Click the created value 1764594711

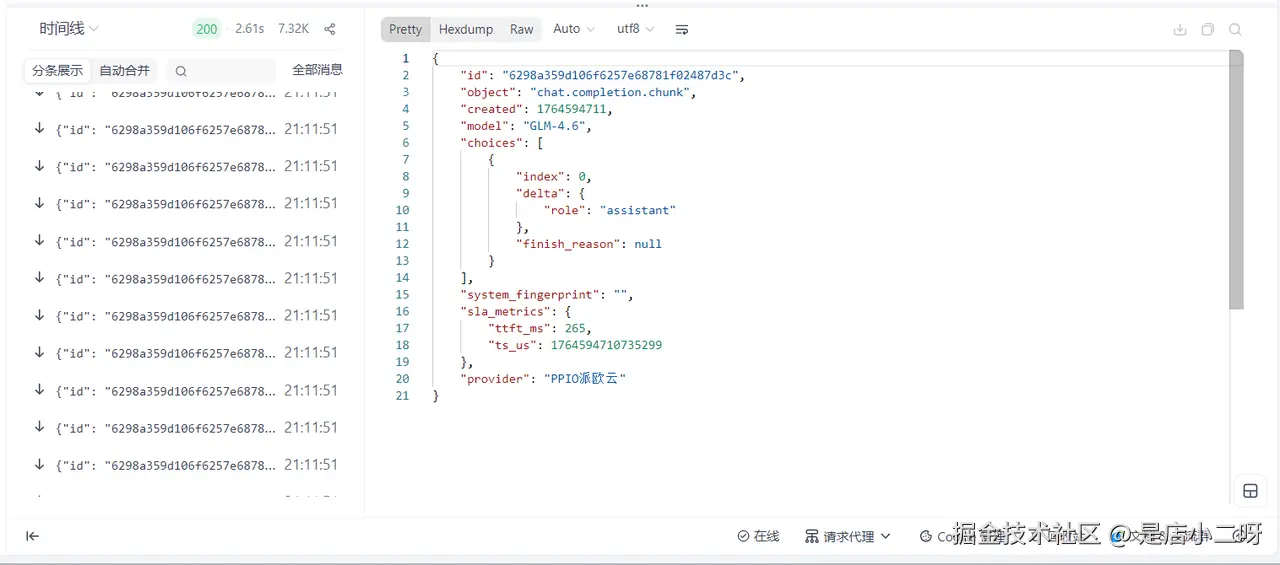572,109
